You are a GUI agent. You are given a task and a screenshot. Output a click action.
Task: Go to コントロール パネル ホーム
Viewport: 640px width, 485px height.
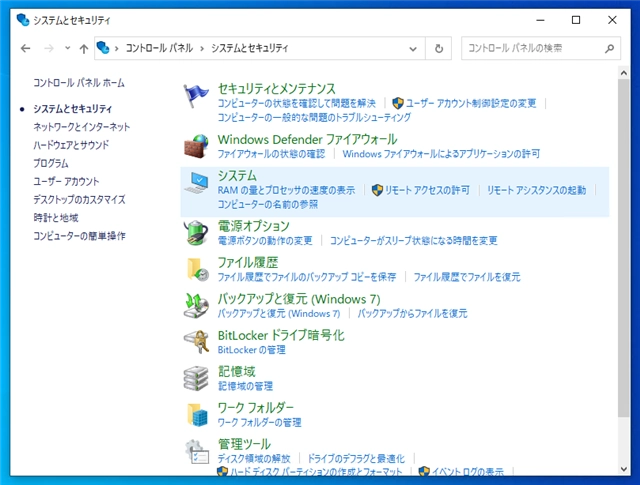coord(79,83)
